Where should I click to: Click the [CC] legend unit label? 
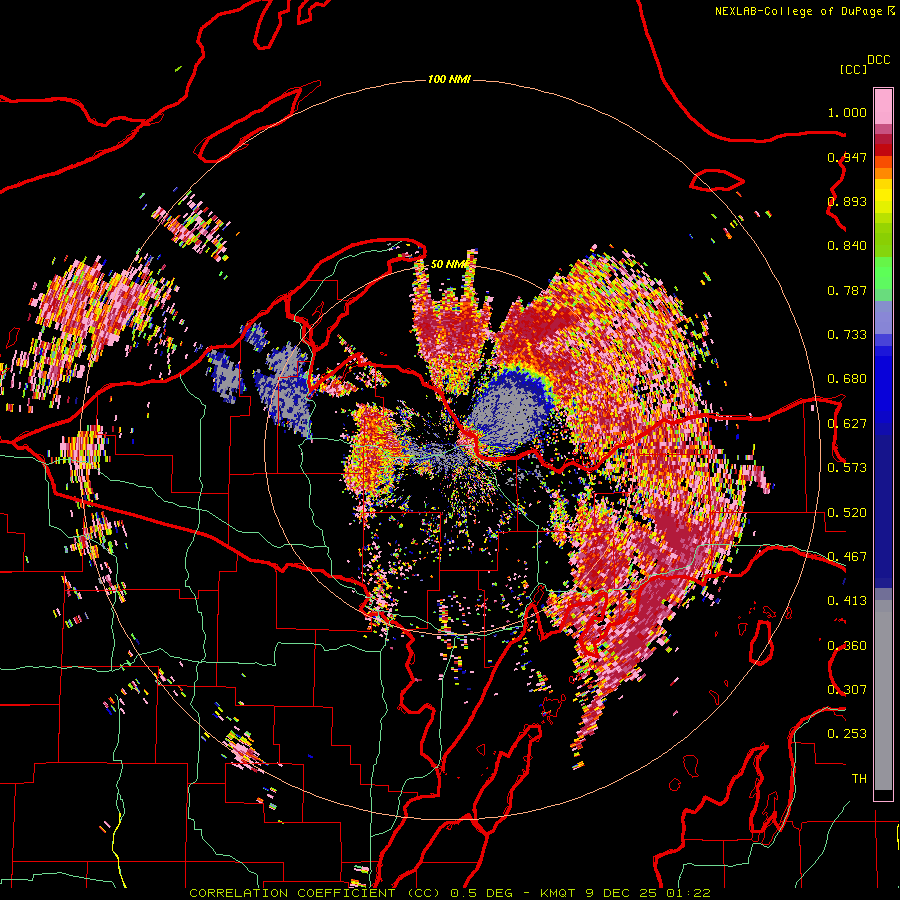point(853,69)
